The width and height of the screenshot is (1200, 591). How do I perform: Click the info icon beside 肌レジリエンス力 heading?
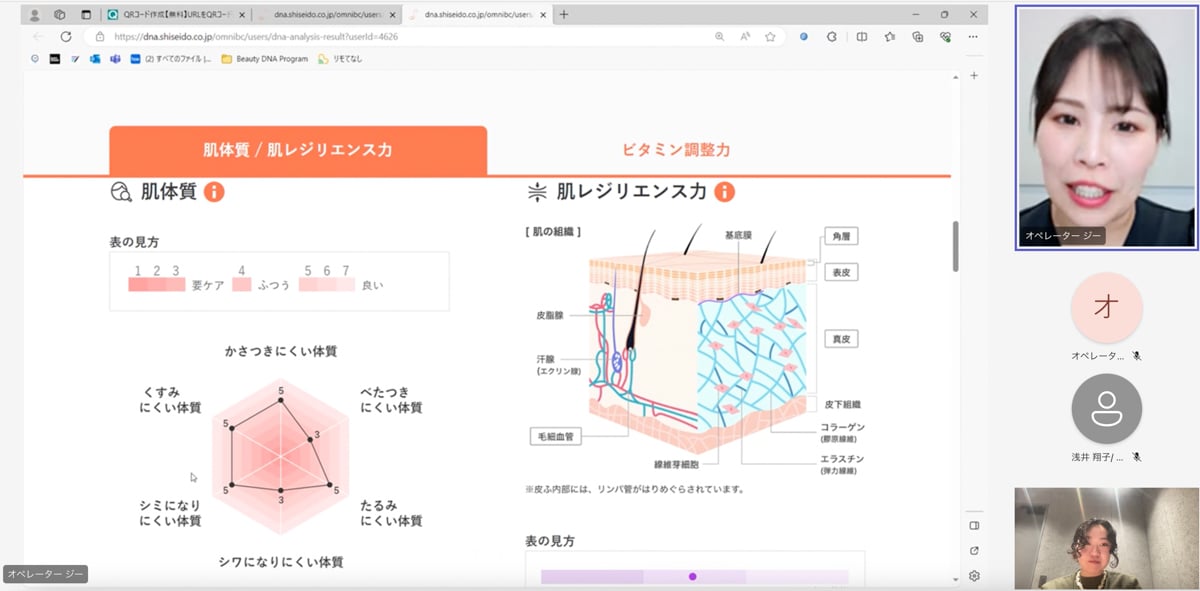click(x=724, y=192)
